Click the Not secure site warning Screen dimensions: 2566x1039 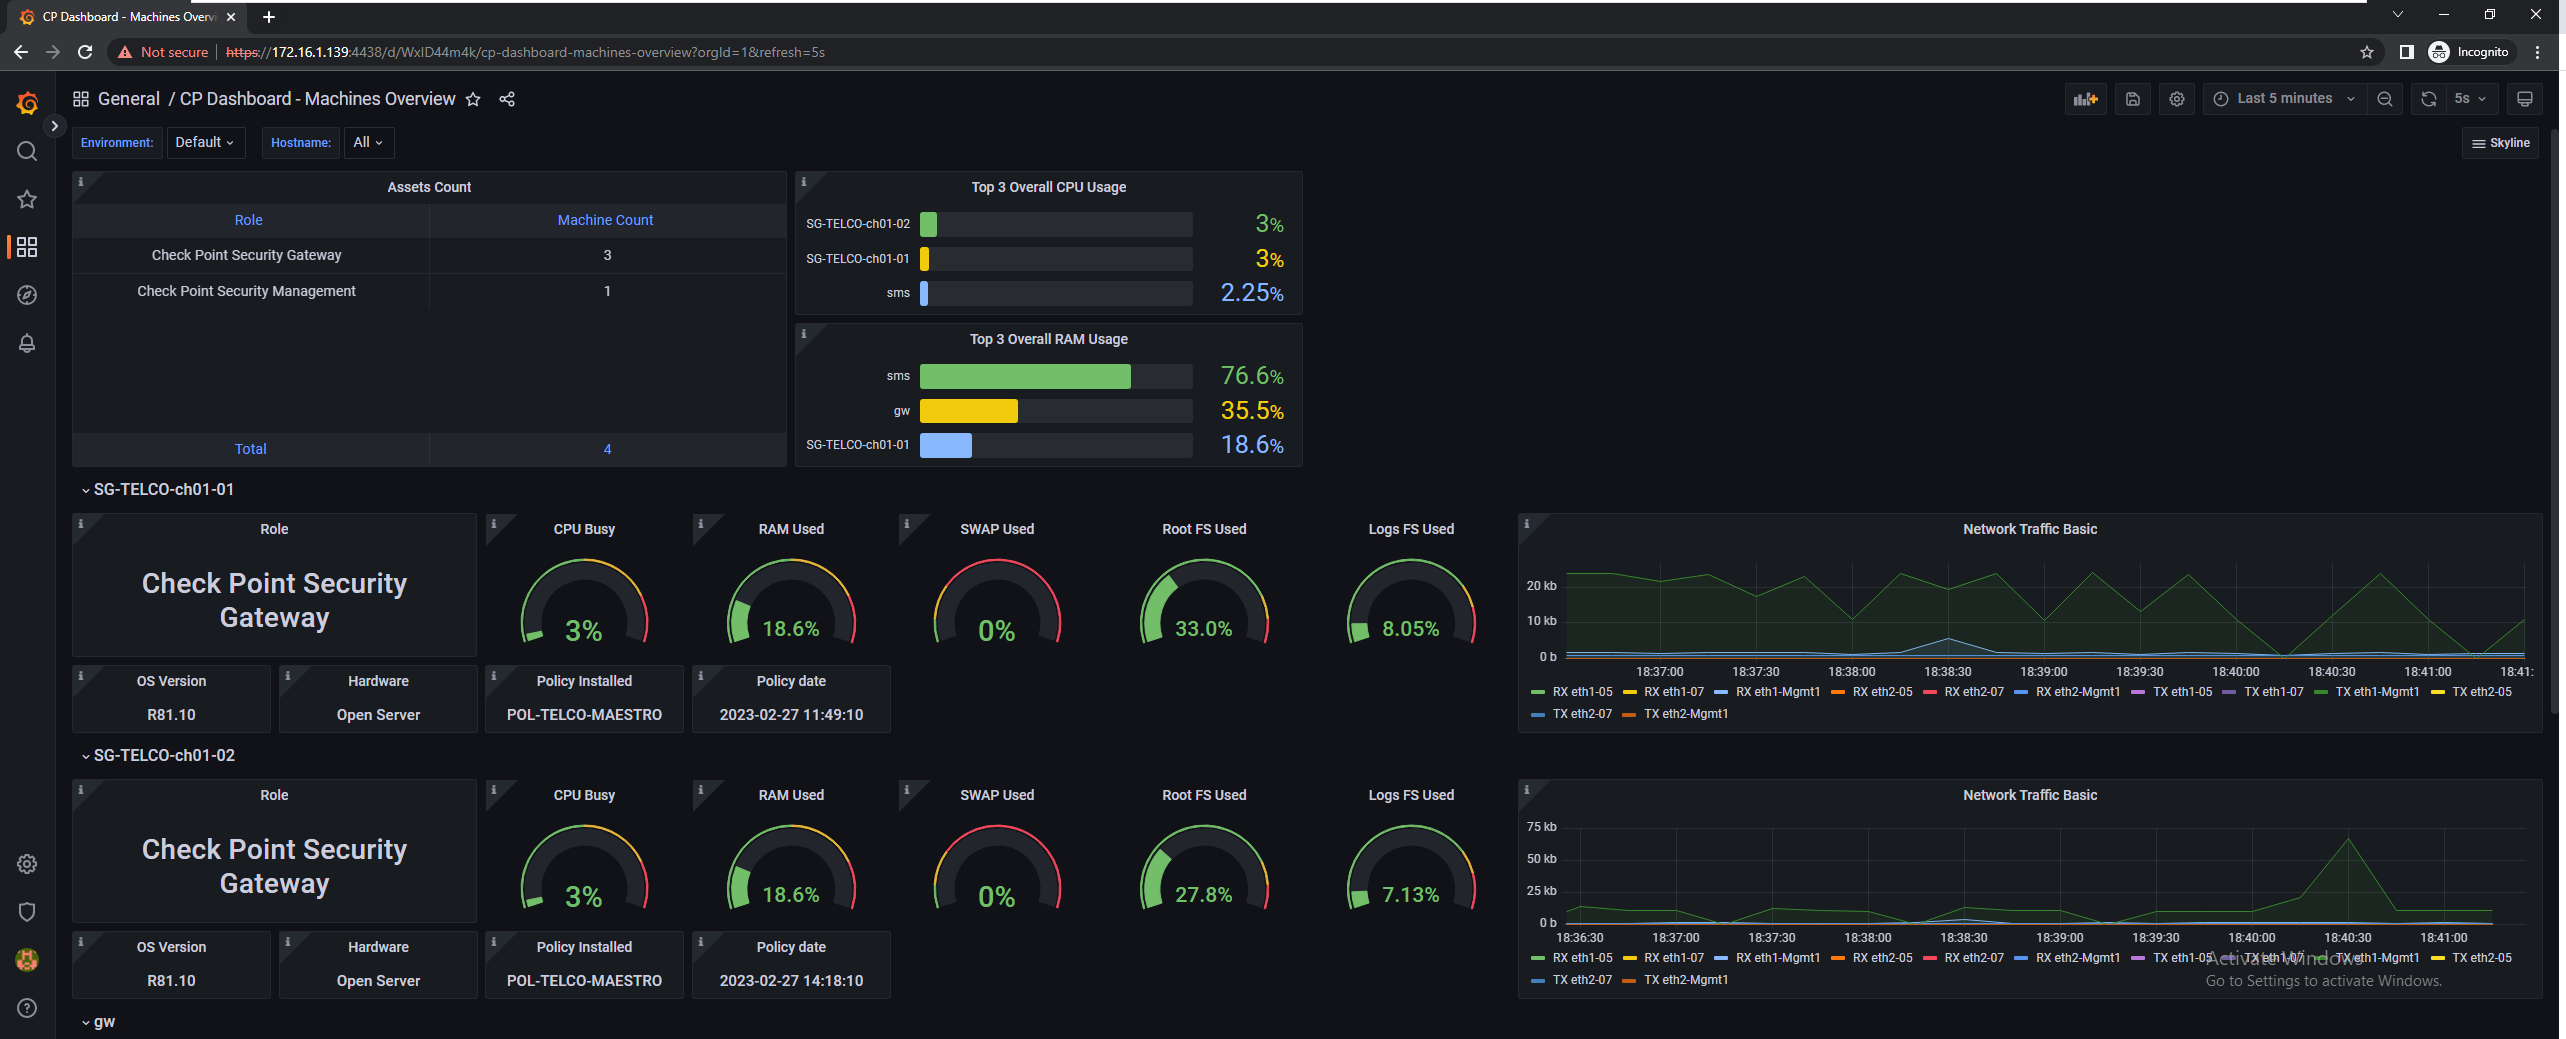click(x=163, y=52)
